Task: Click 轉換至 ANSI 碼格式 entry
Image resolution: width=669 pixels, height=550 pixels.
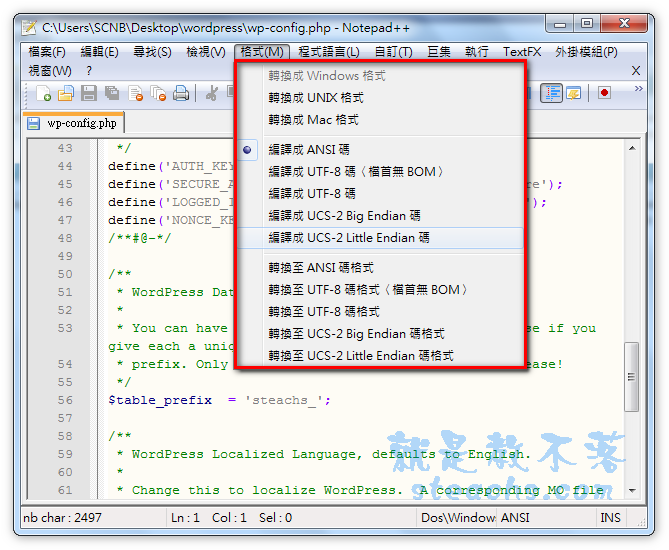Action: pyautogui.click(x=321, y=267)
